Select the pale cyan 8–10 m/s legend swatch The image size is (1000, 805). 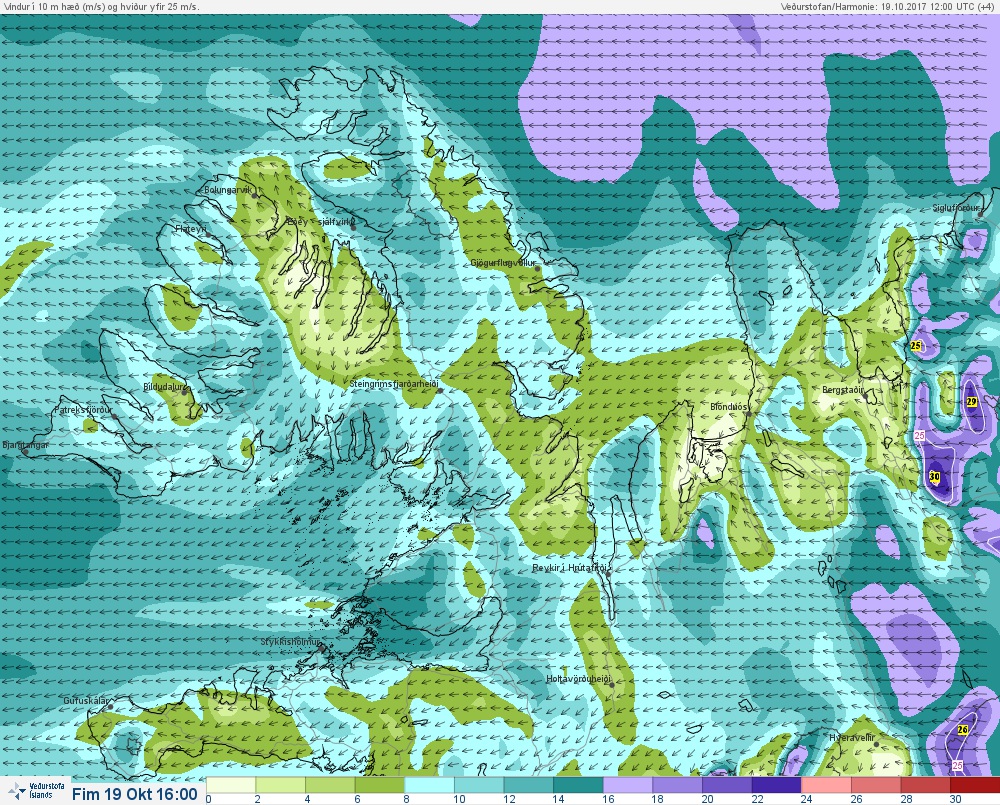coord(429,785)
